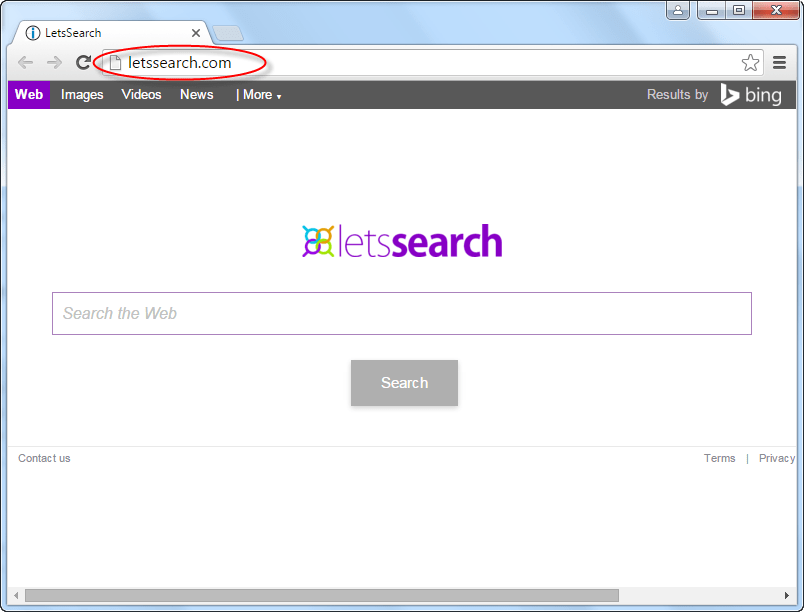
Task: Click the page icon in the address bar
Action: 115,63
